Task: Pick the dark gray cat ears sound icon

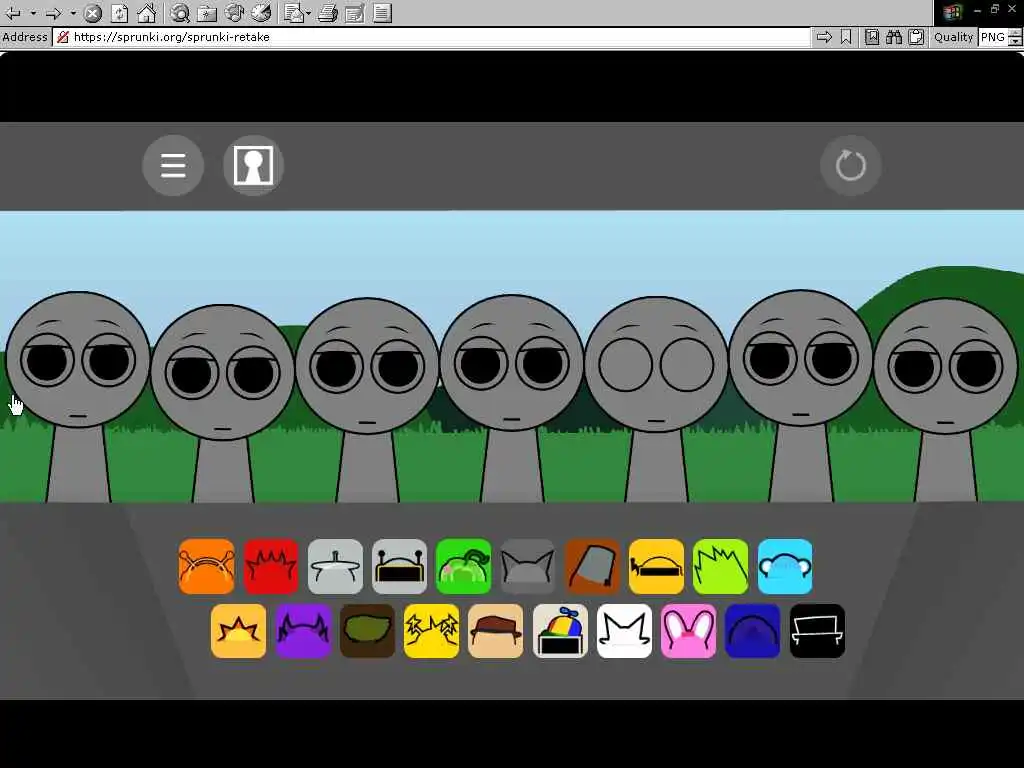Action: point(528,566)
